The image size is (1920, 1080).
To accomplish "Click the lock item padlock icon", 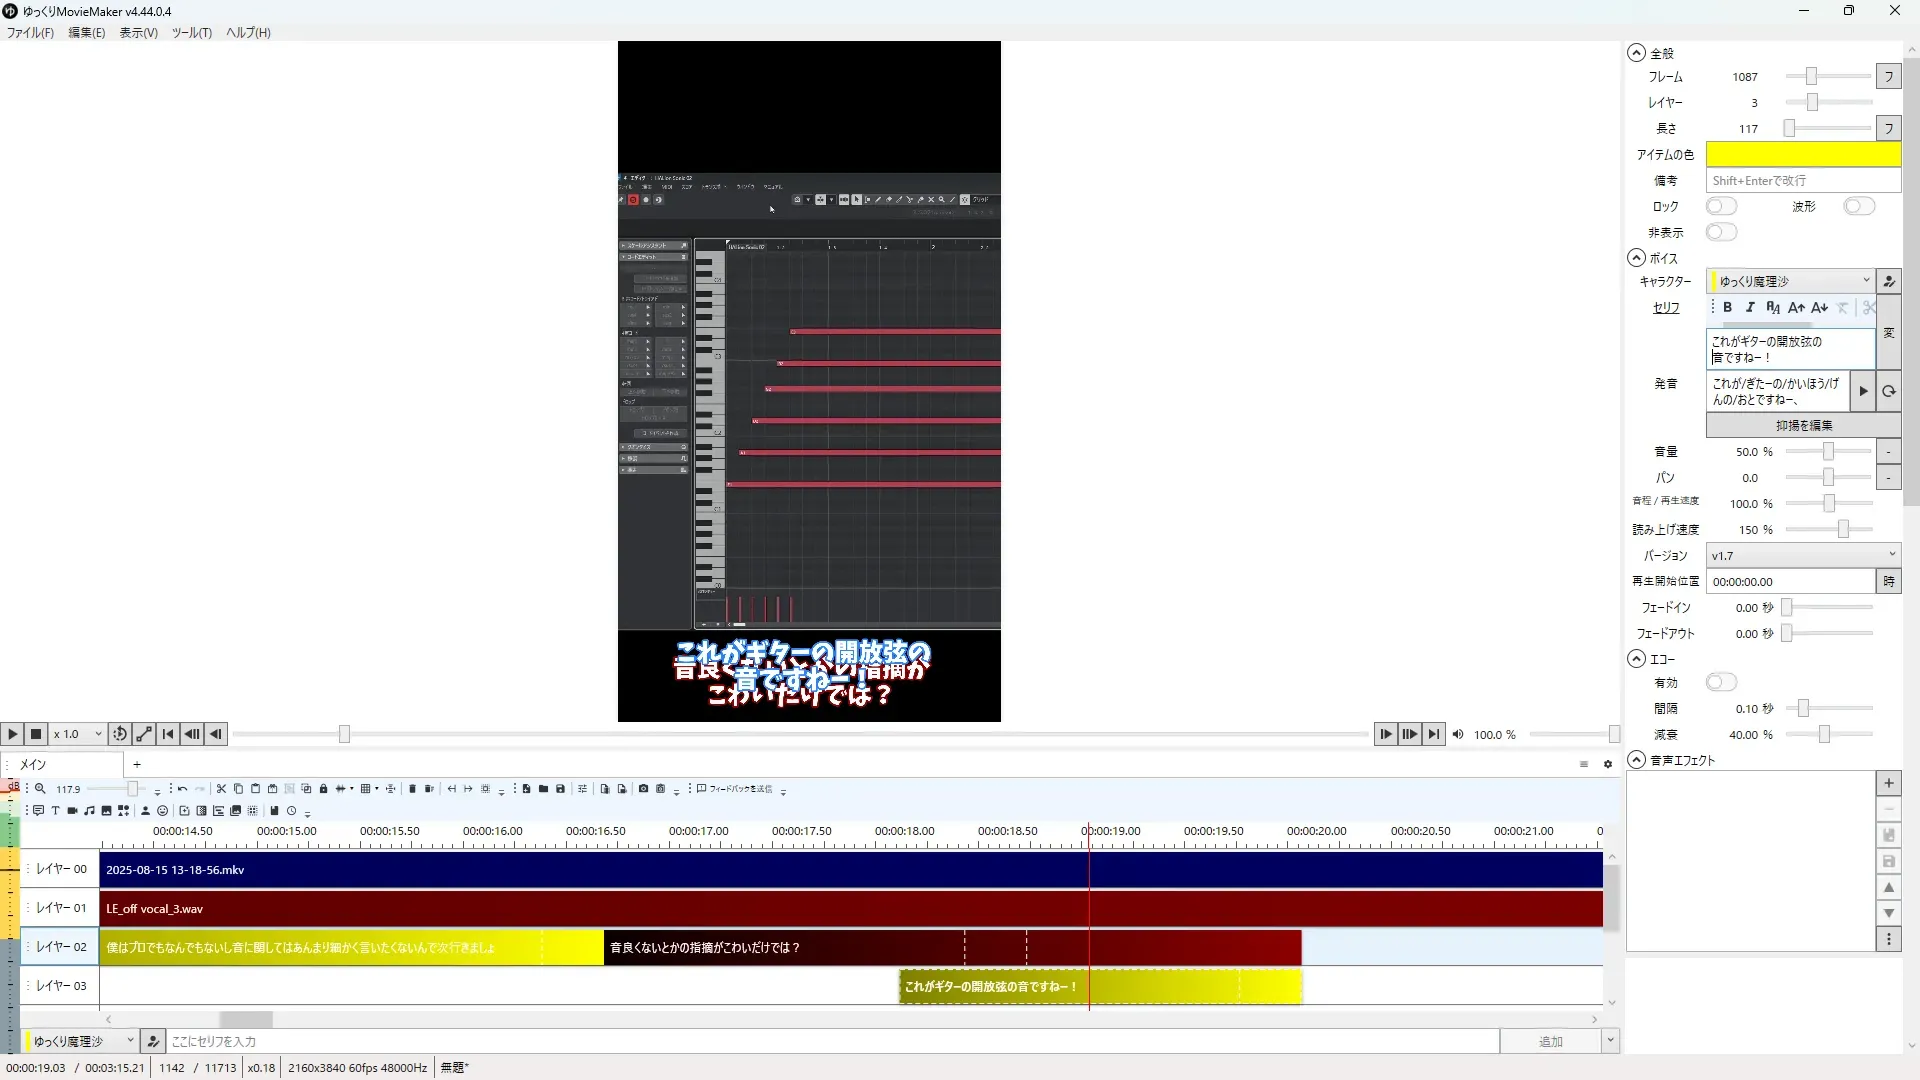I will (x=323, y=789).
